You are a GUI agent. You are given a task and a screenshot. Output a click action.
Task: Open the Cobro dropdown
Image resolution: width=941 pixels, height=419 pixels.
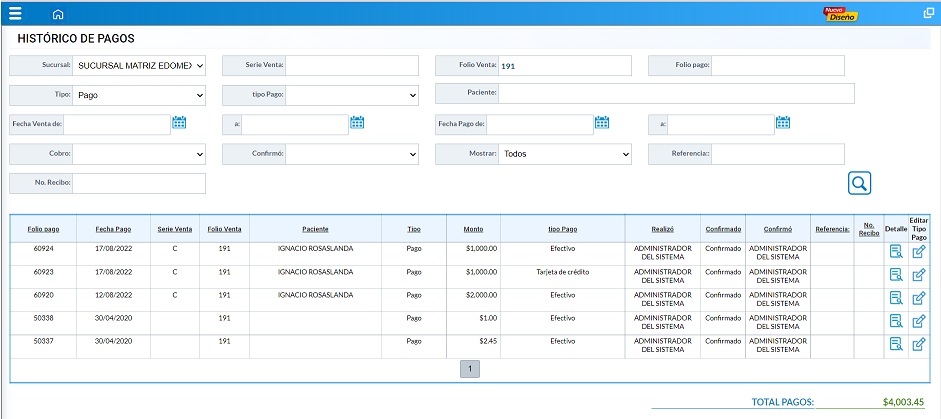pos(139,154)
